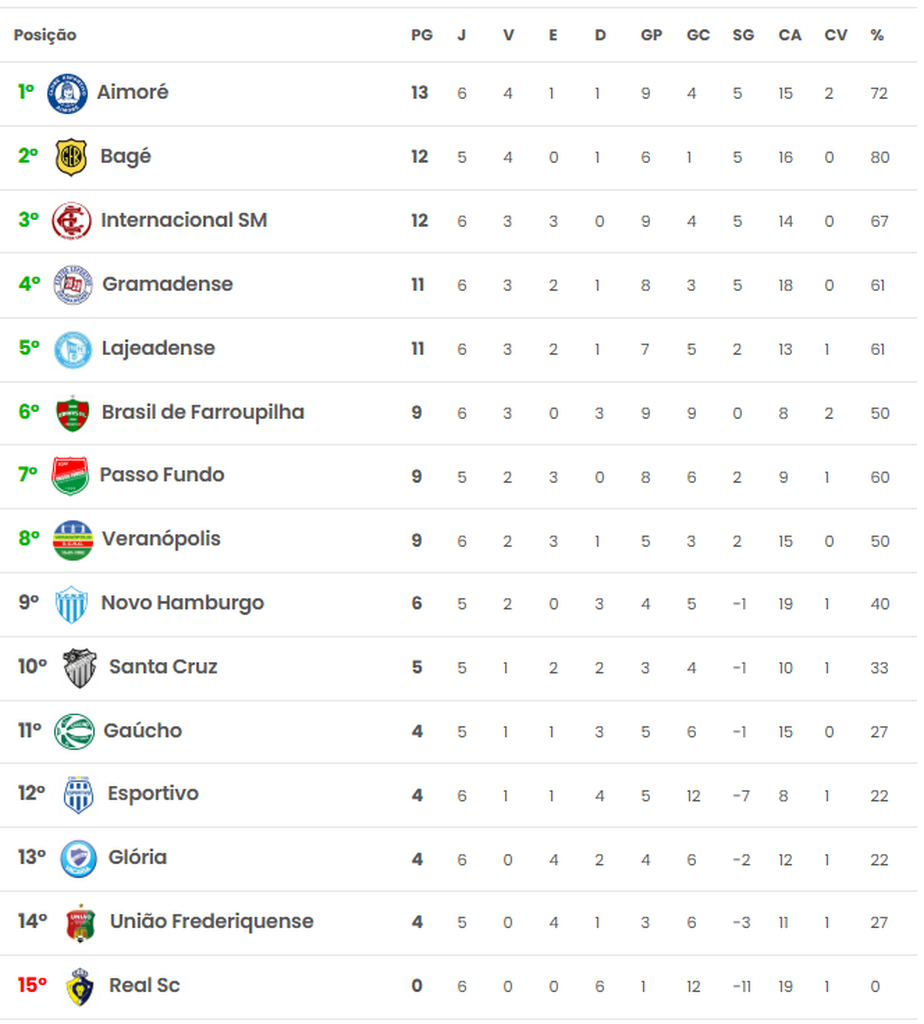Select the Posição column header
Image resolution: width=924 pixels, height=1024 pixels.
45,35
